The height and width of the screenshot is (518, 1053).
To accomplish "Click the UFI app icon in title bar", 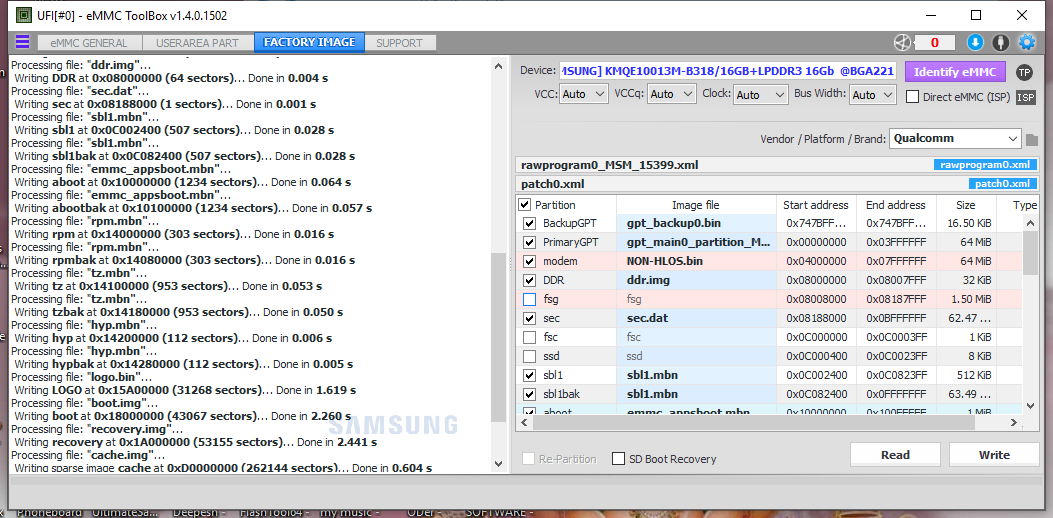I will (24, 15).
